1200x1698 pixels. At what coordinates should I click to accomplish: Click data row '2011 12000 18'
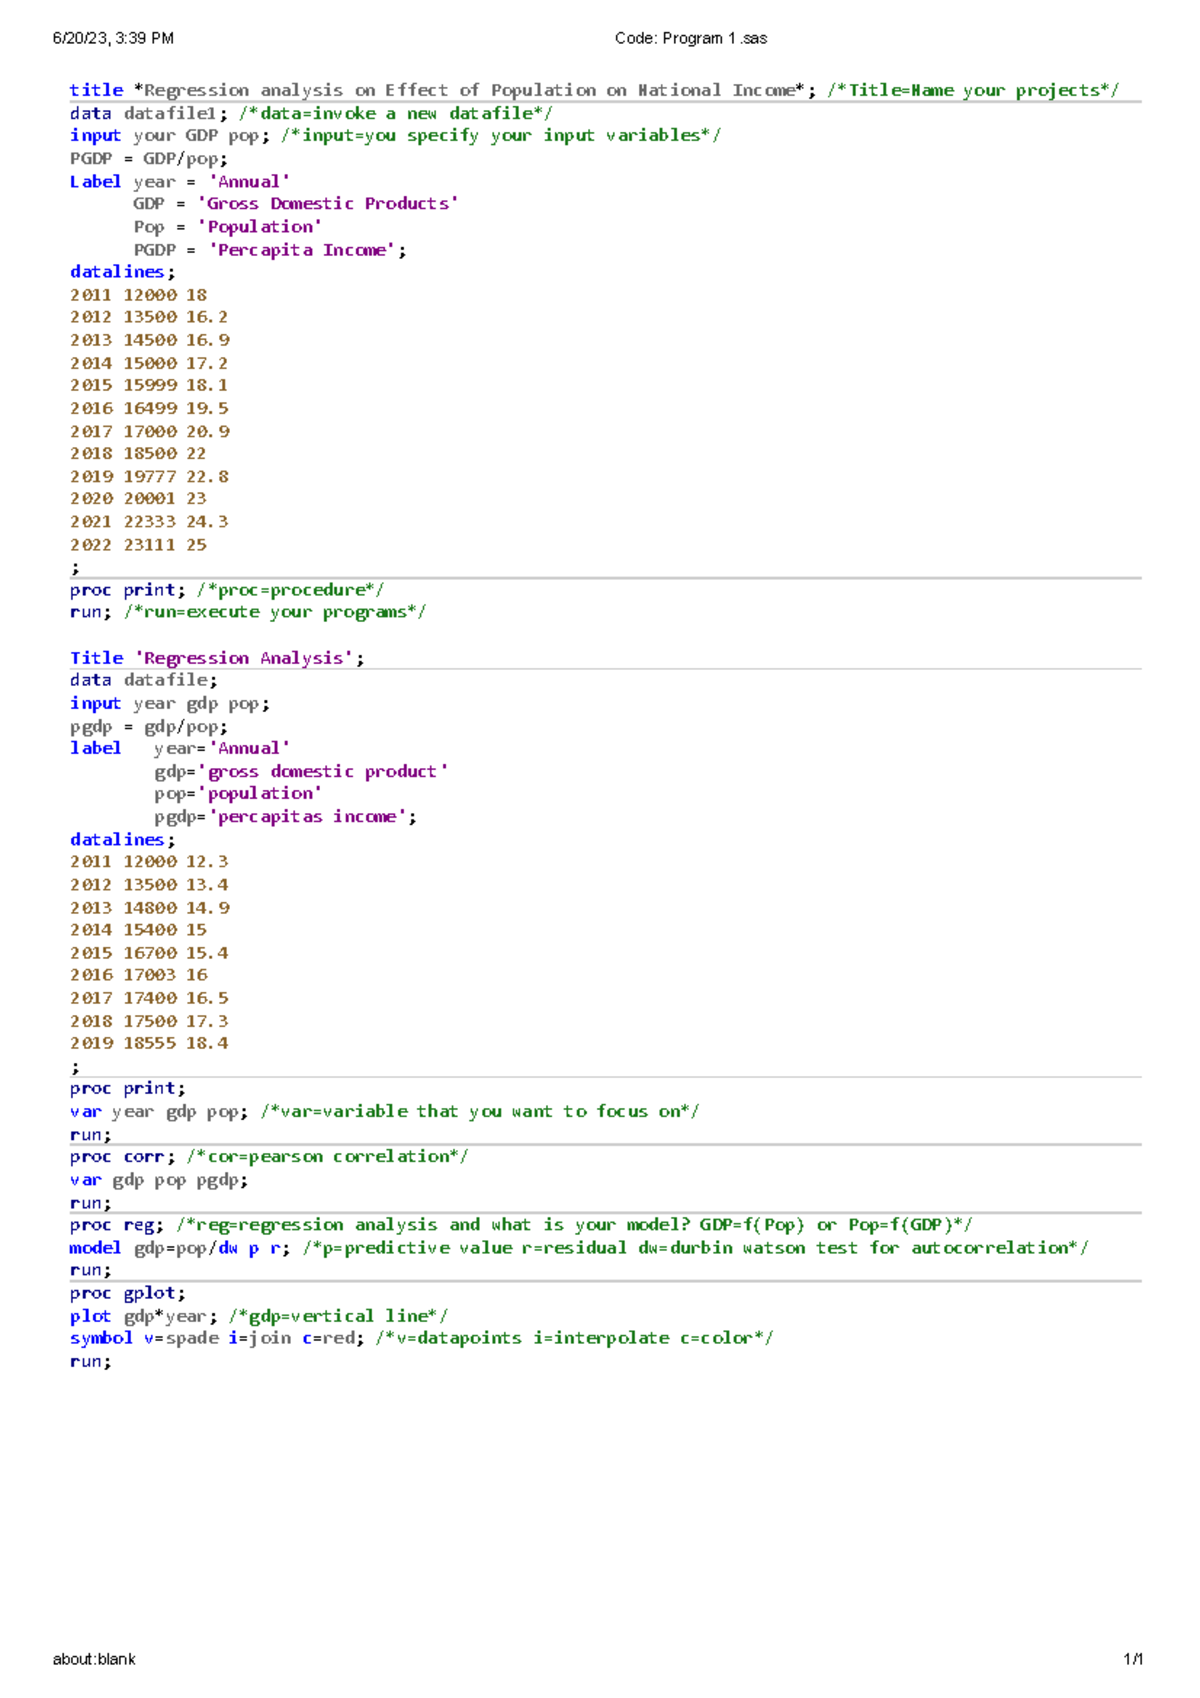(138, 295)
